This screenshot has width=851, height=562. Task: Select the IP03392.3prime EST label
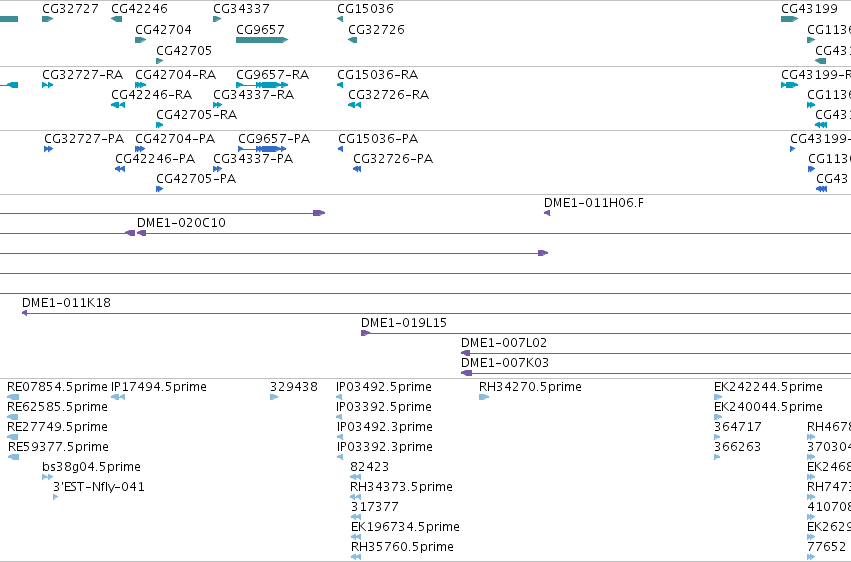pos(384,447)
